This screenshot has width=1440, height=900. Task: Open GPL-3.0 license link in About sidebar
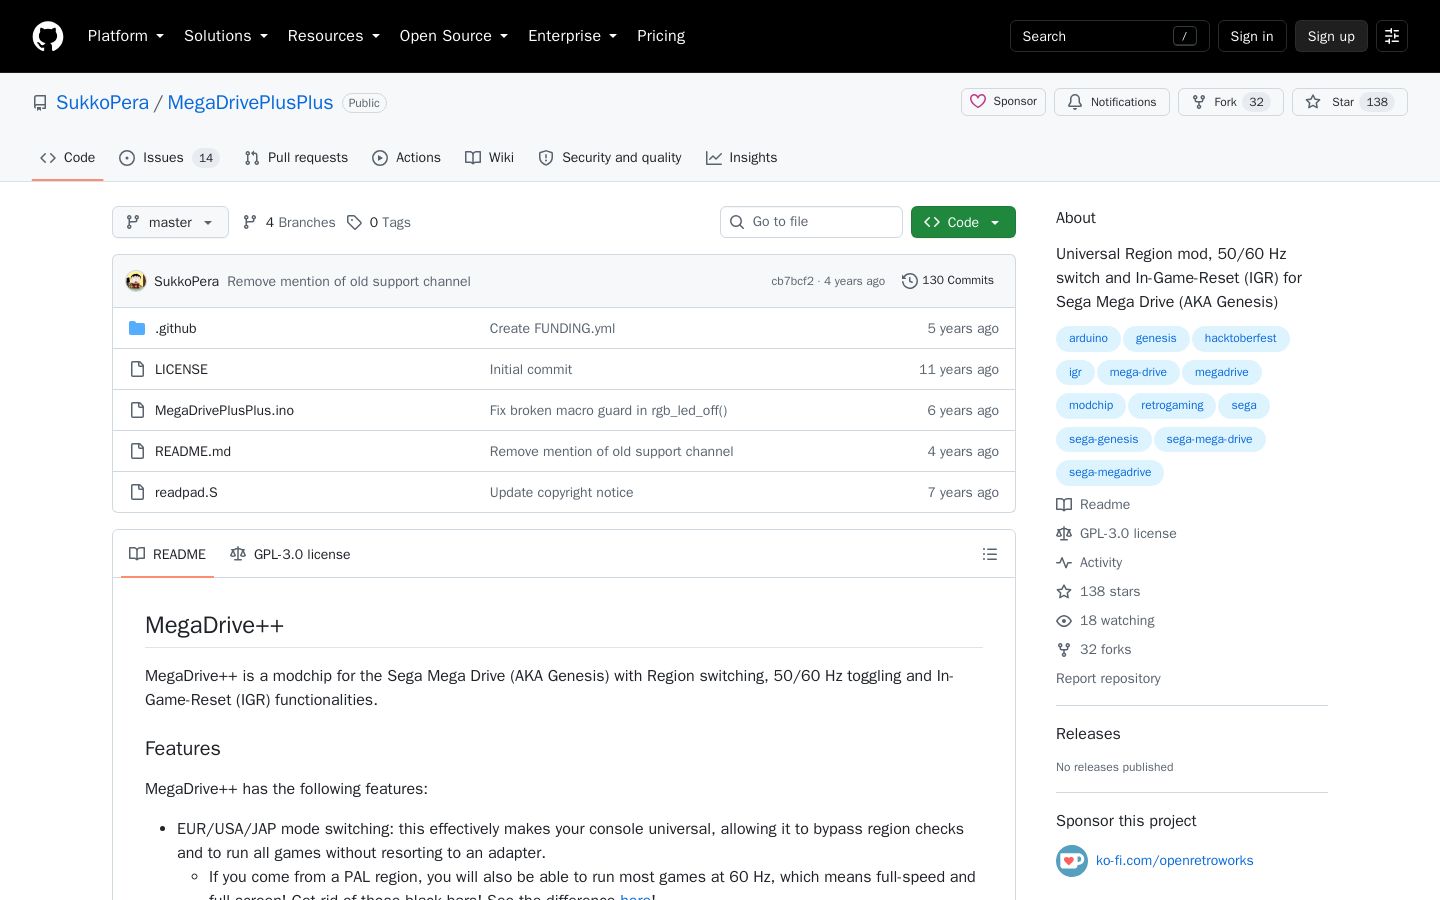coord(1116,534)
